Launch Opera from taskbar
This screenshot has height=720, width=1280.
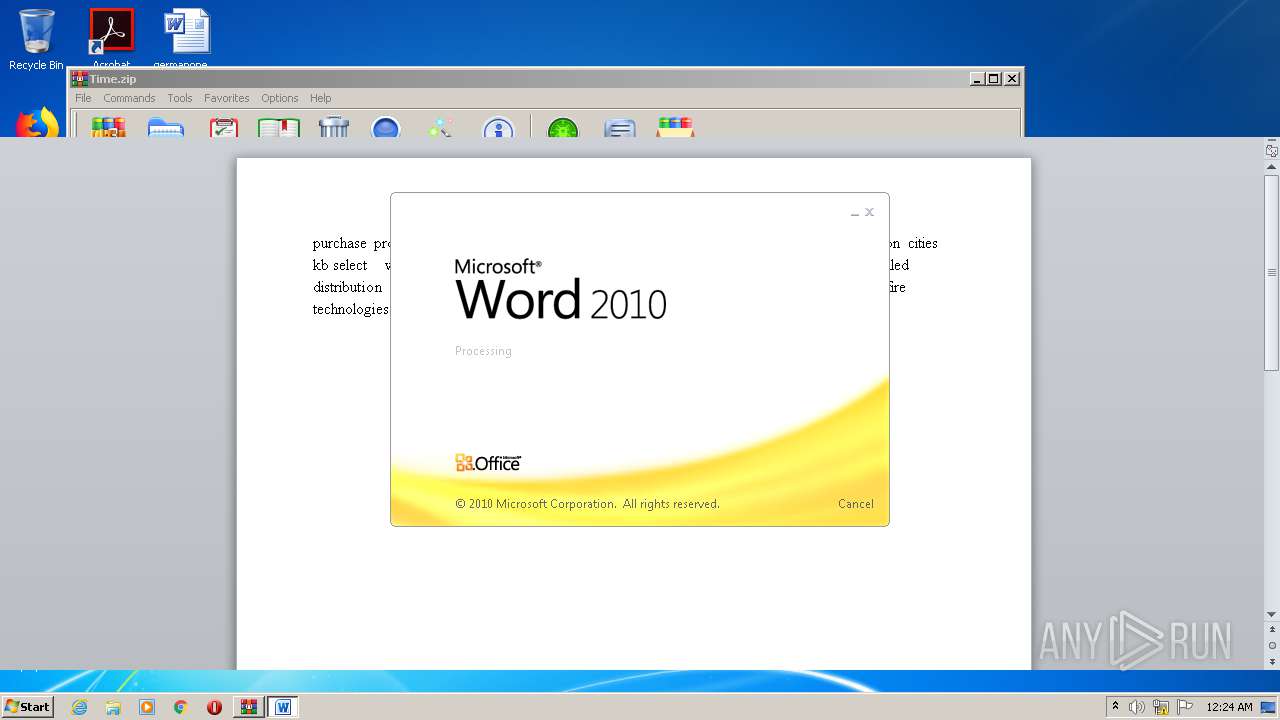click(214, 707)
